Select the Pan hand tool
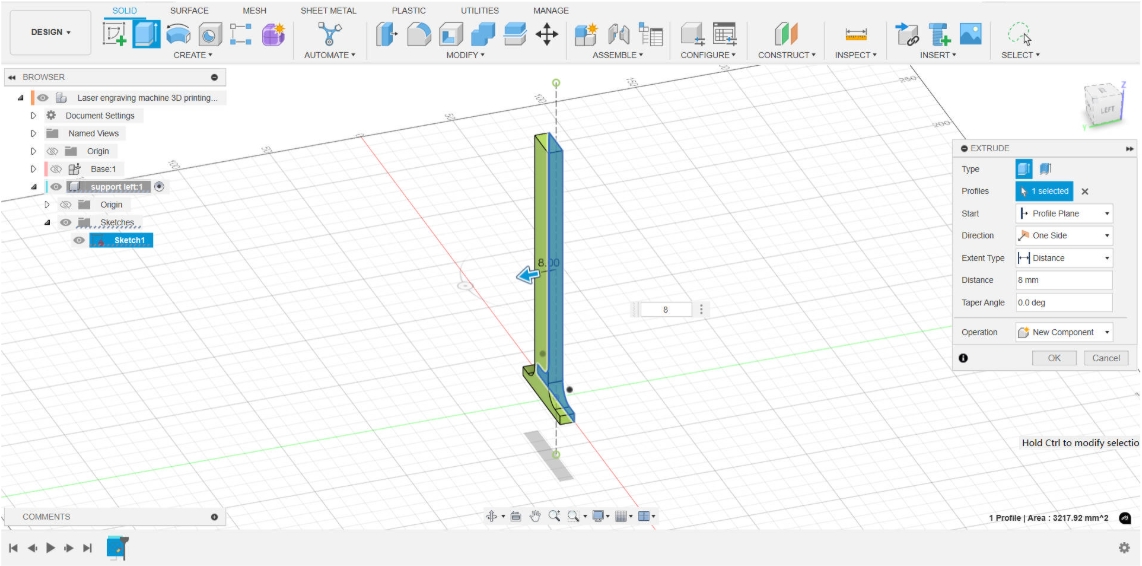Screen dimensions: 1142x566 535,516
